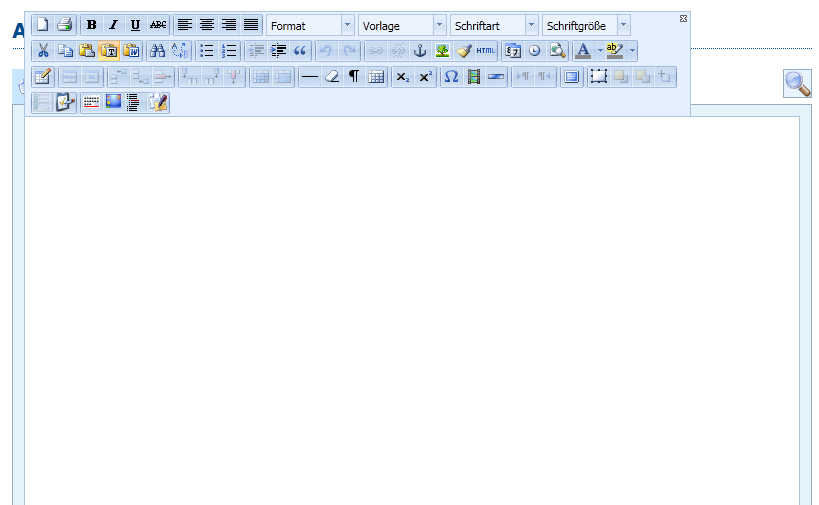This screenshot has width=819, height=505.
Task: Click the magnifier preview button at right
Action: pos(797,84)
